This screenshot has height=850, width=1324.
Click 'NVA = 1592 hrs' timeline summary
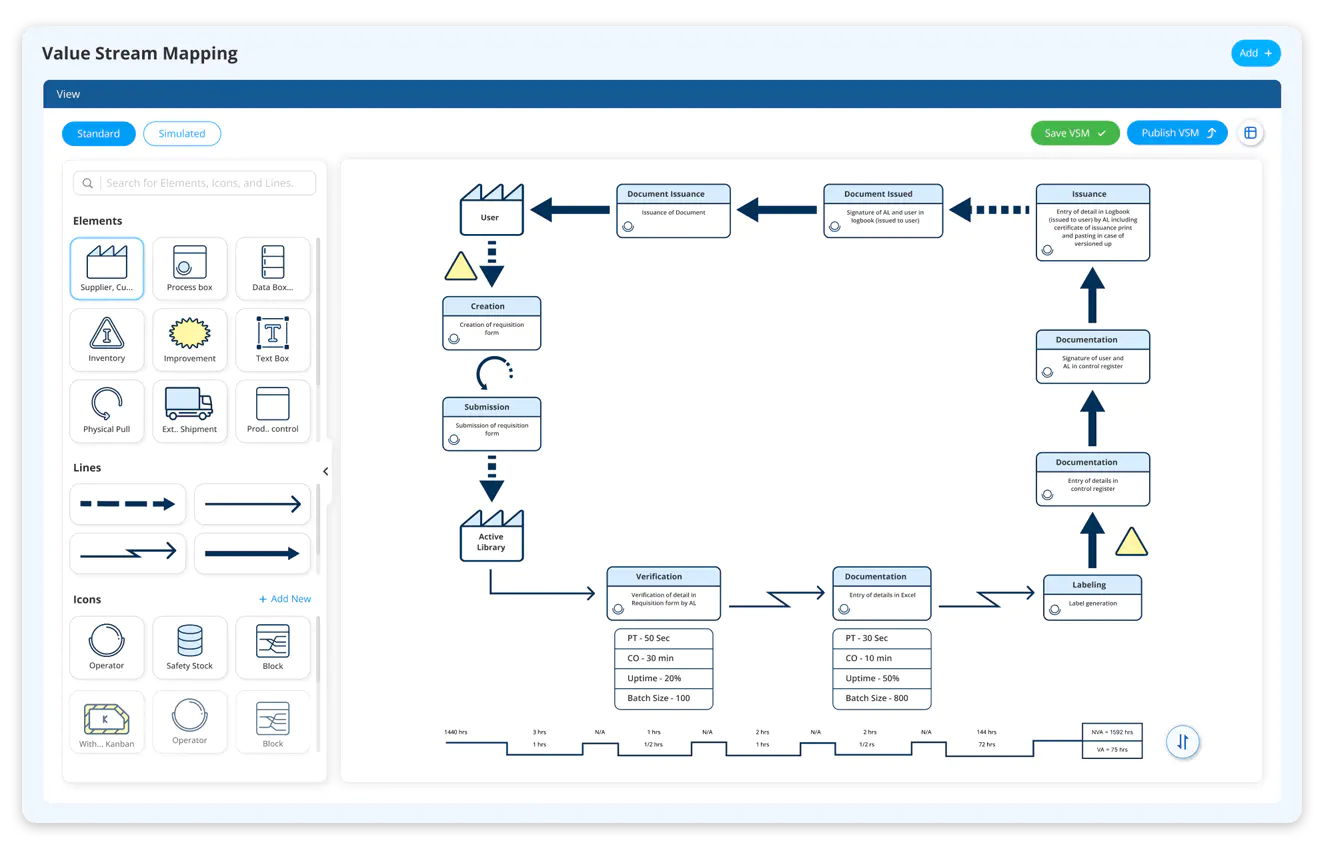[1112, 732]
